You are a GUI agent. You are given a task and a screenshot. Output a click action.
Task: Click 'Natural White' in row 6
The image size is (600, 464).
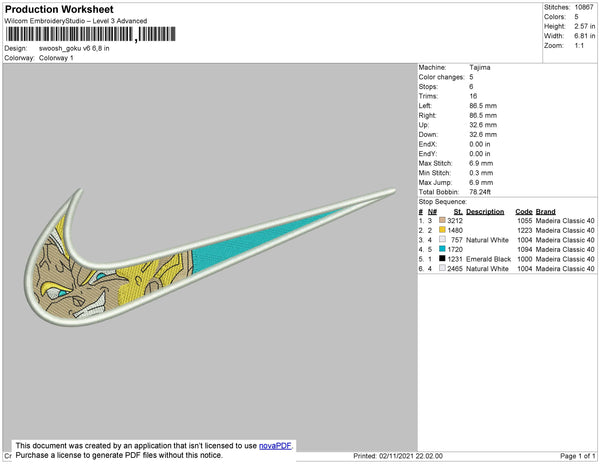(487, 269)
